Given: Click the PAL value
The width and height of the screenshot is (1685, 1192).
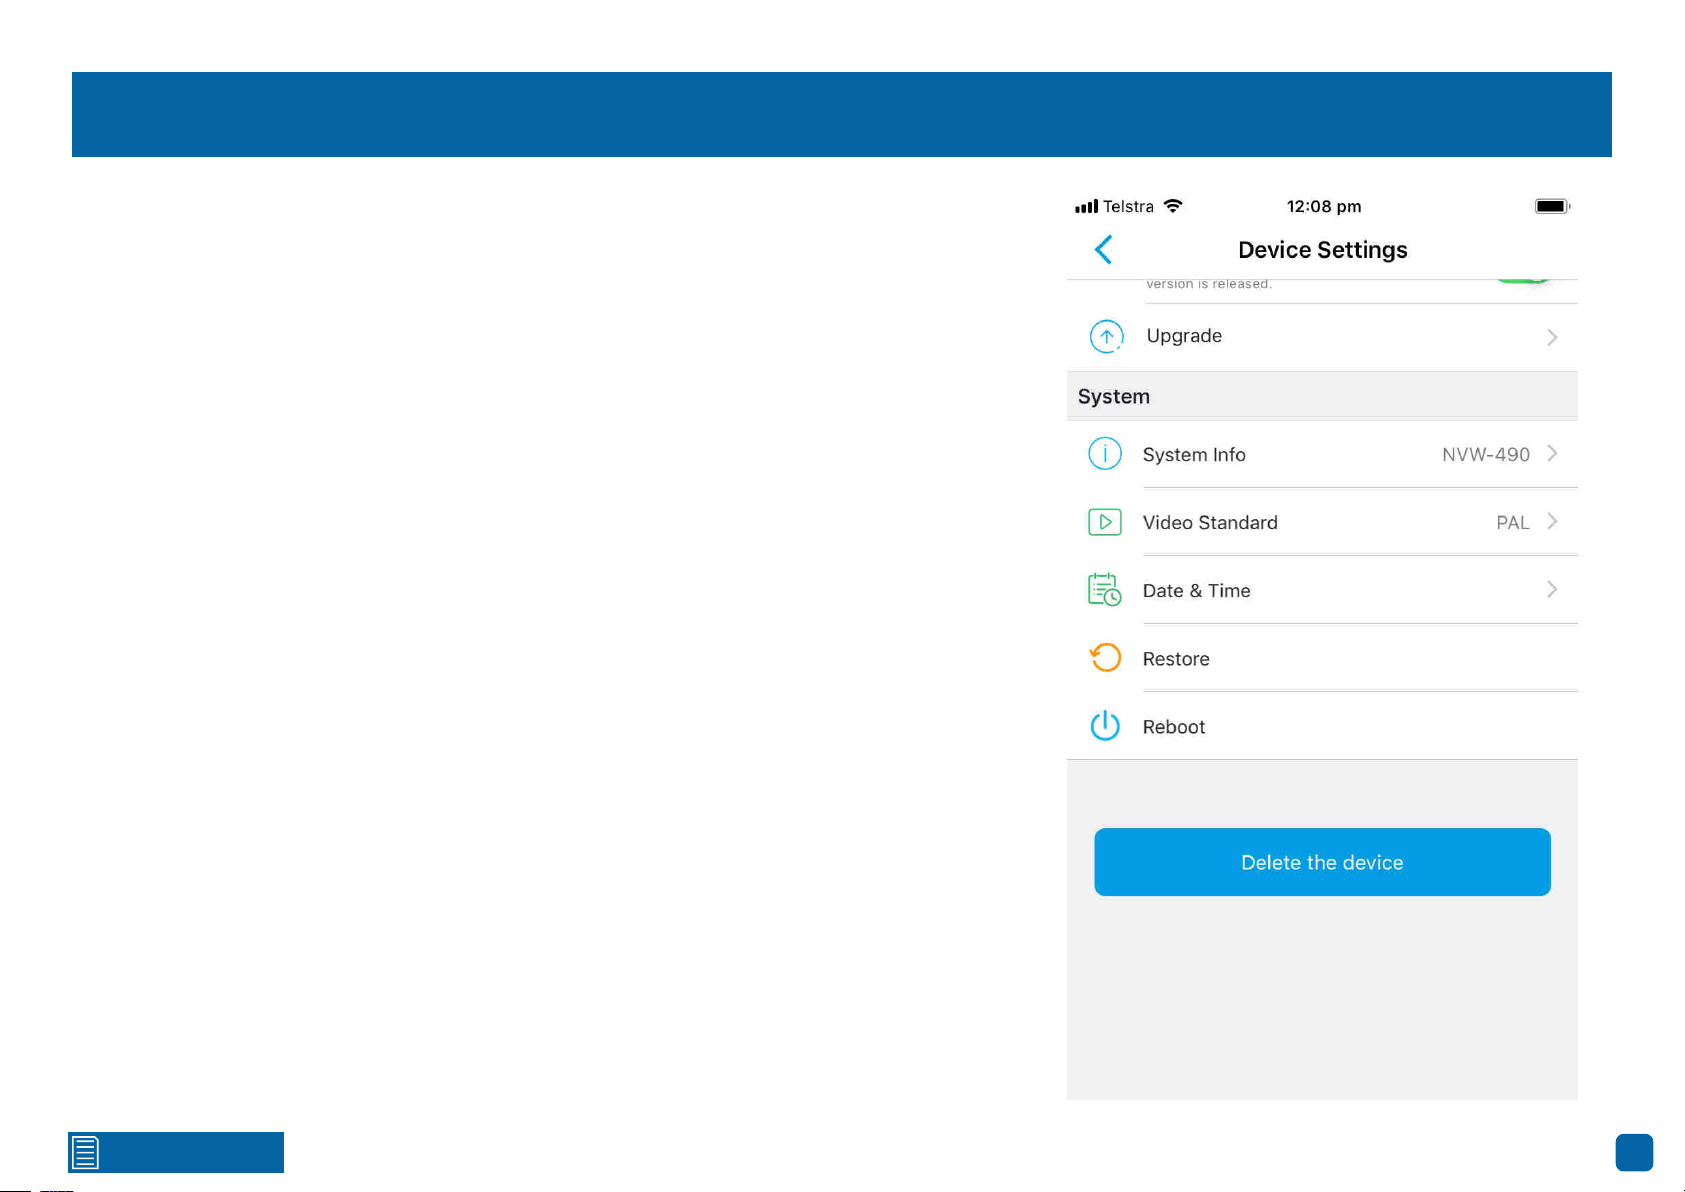Looking at the screenshot, I should click(1513, 523).
